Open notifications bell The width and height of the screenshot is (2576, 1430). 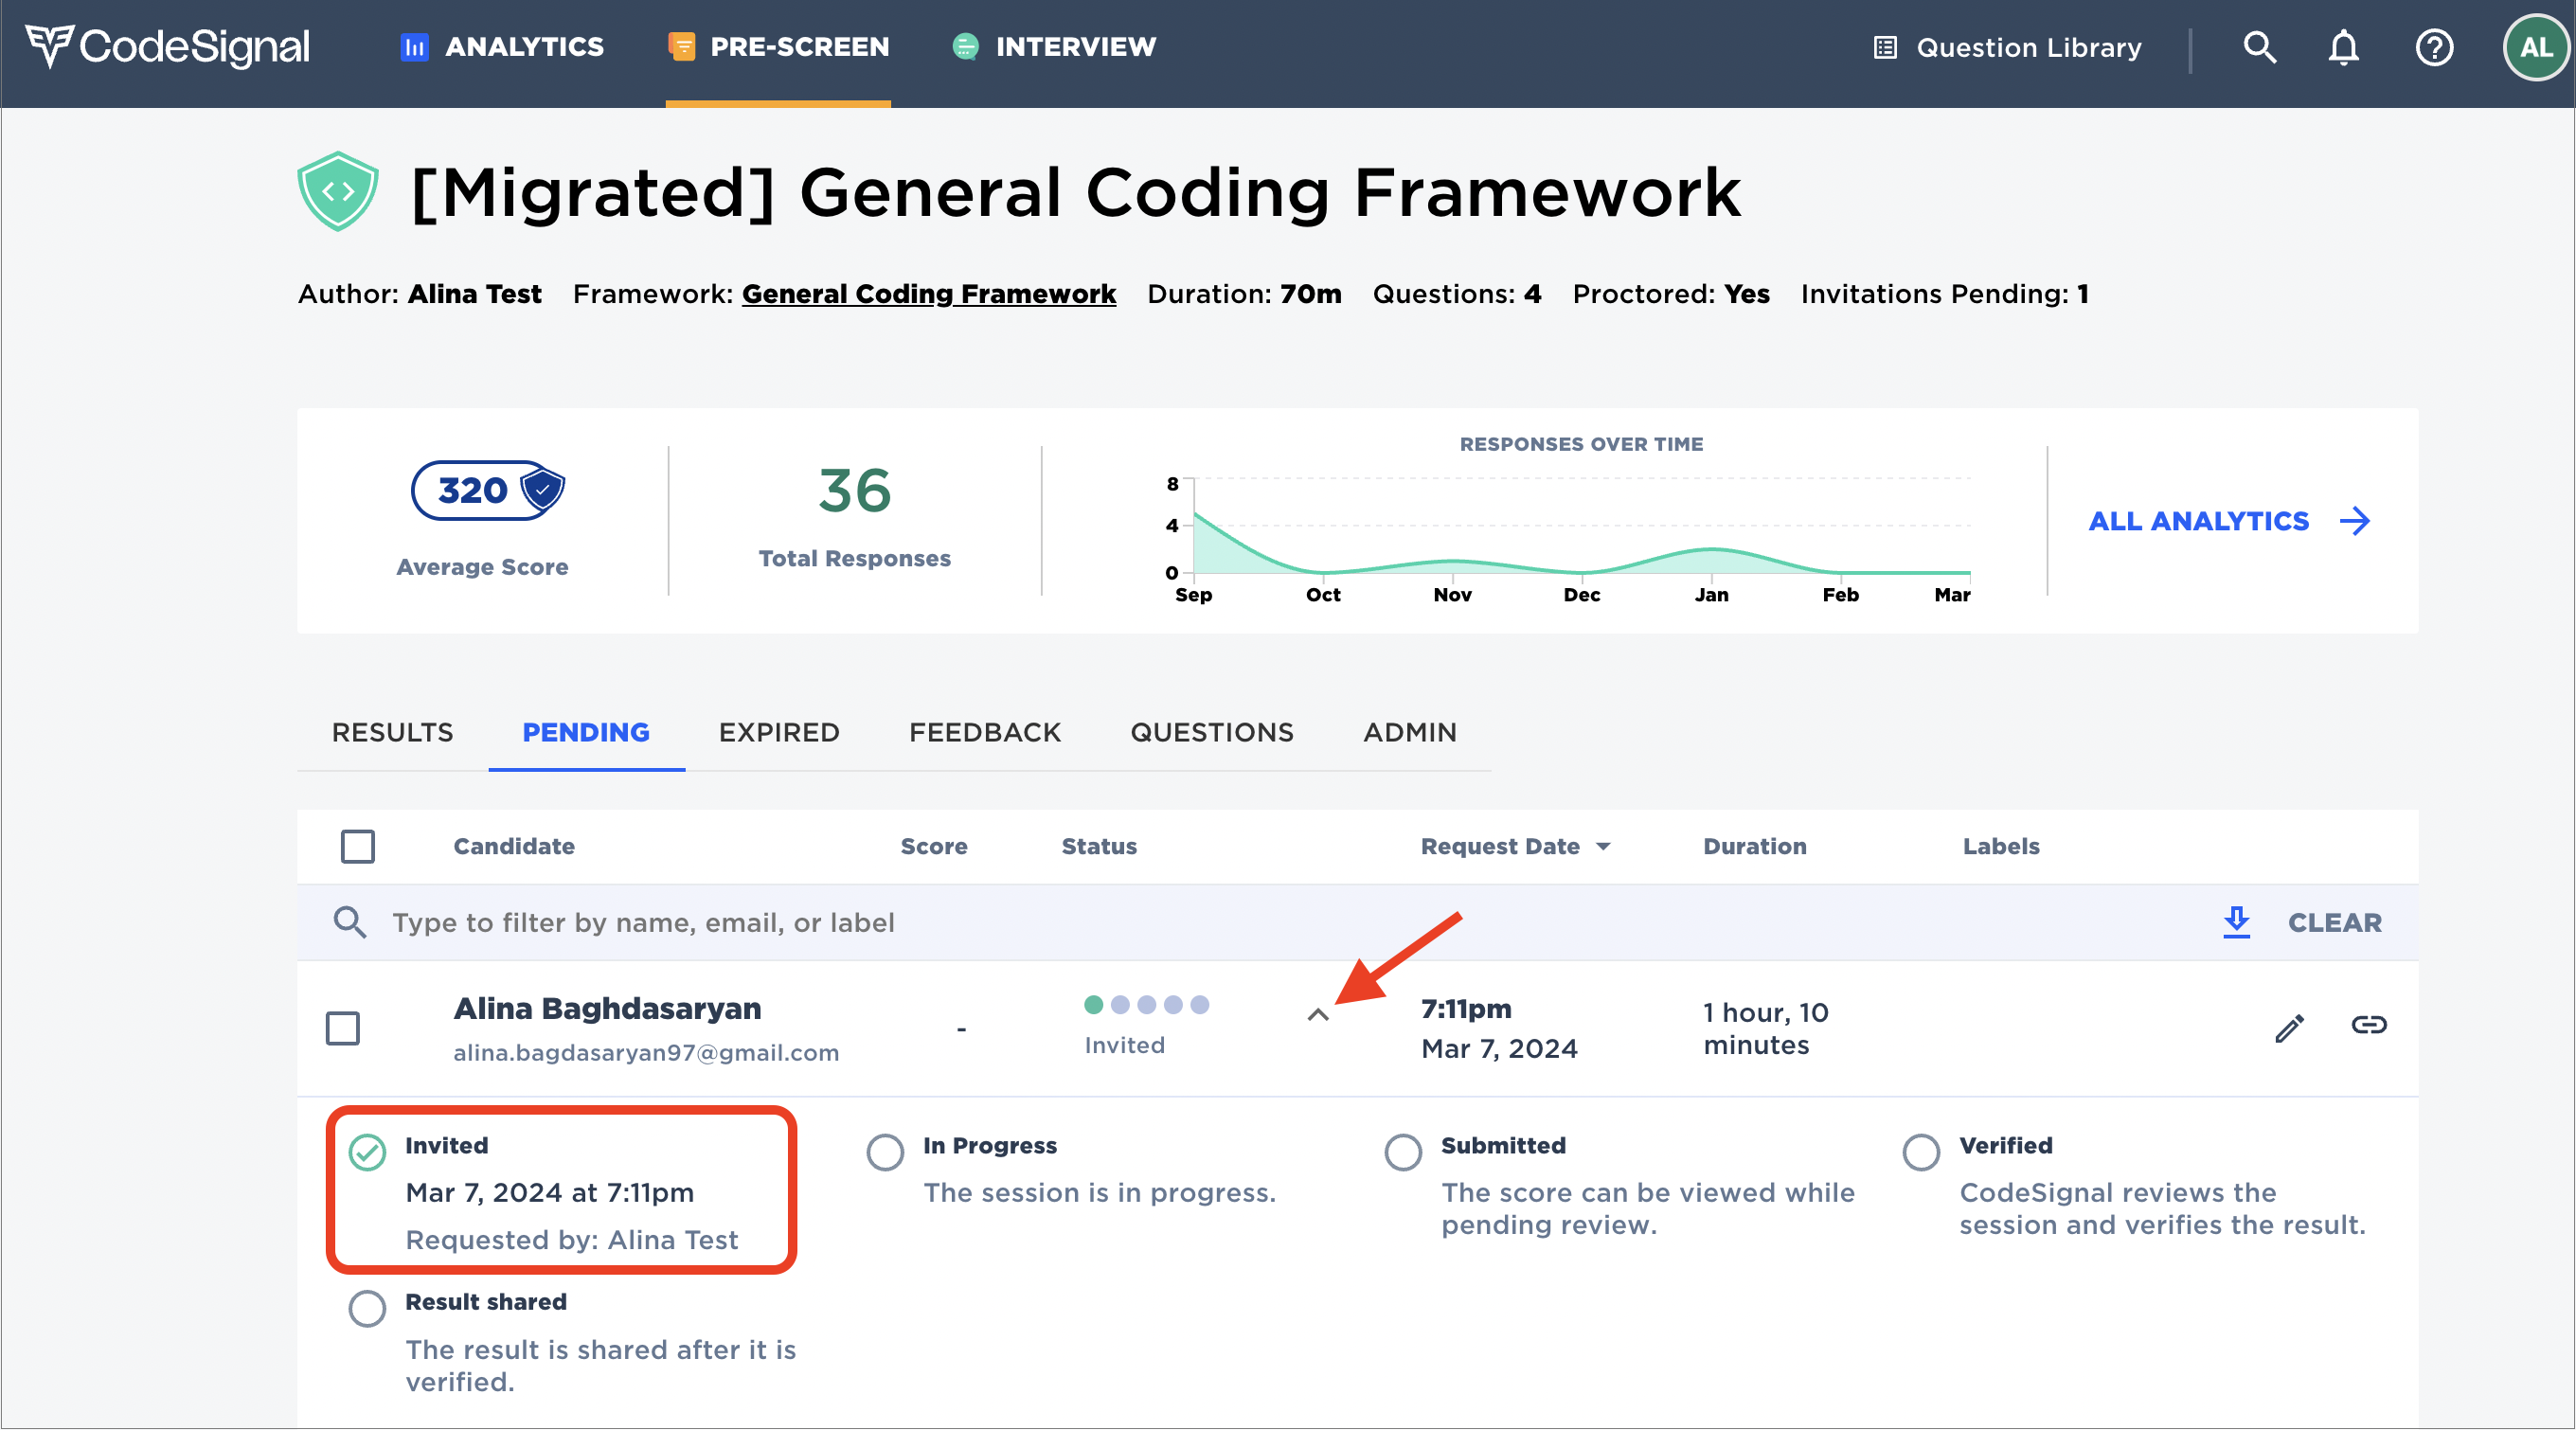click(2343, 47)
